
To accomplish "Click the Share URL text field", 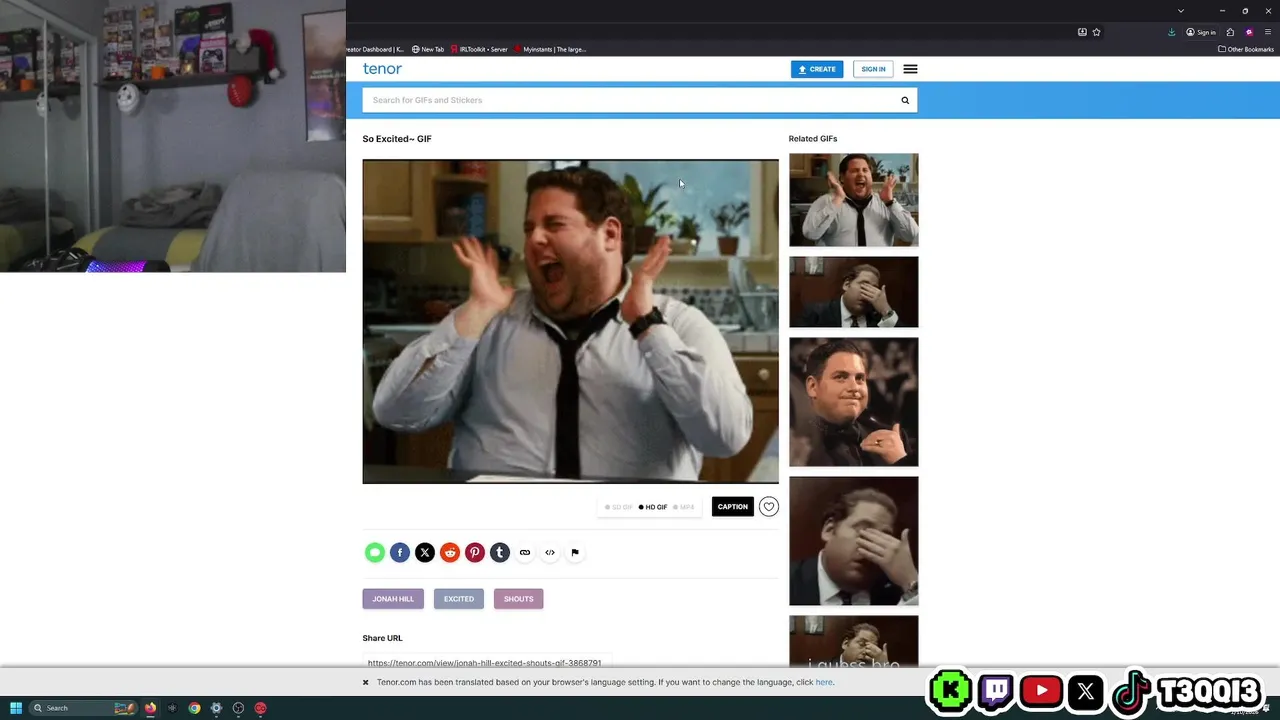I will [487, 662].
